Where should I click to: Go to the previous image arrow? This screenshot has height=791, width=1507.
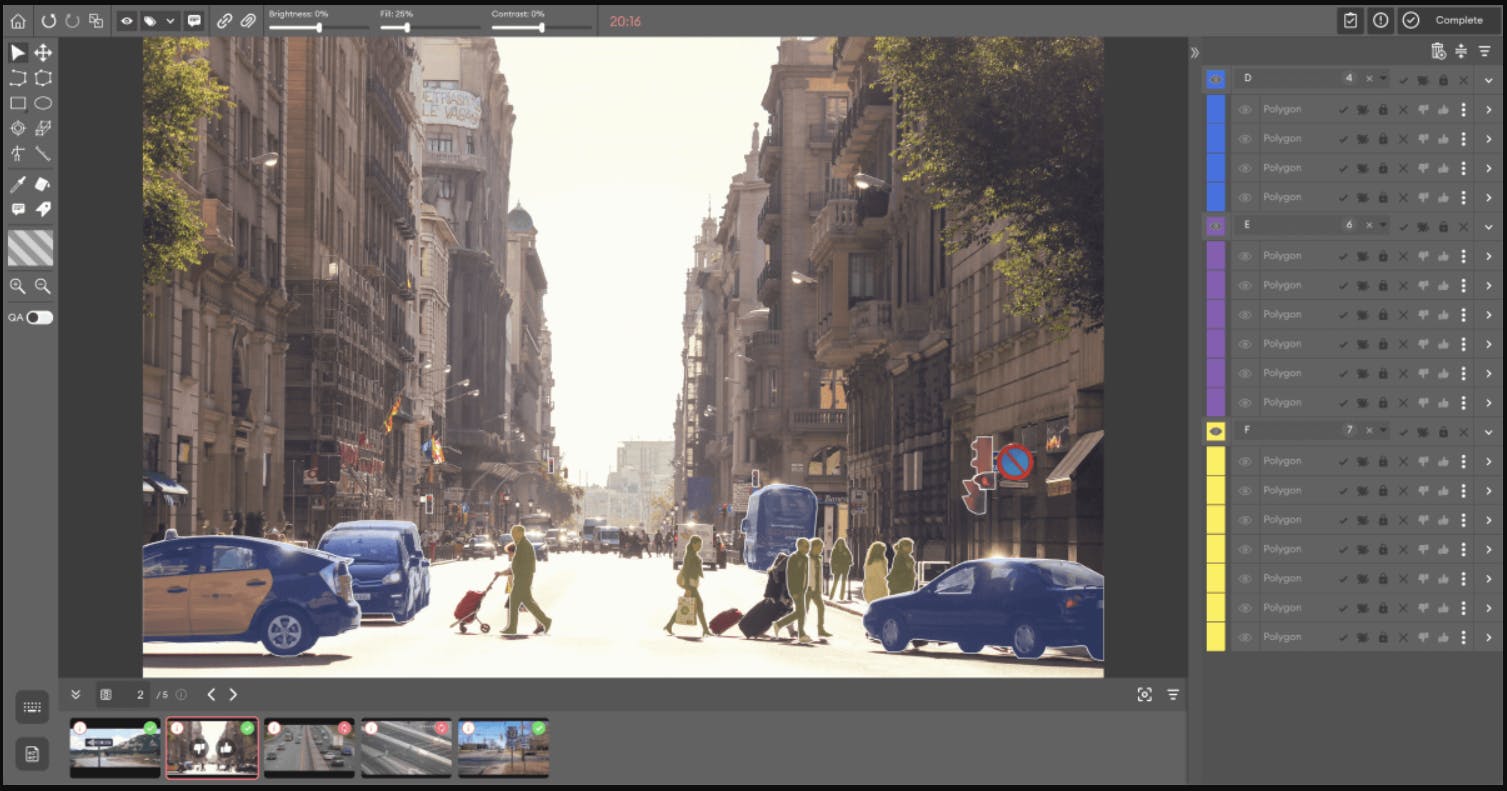(x=211, y=694)
